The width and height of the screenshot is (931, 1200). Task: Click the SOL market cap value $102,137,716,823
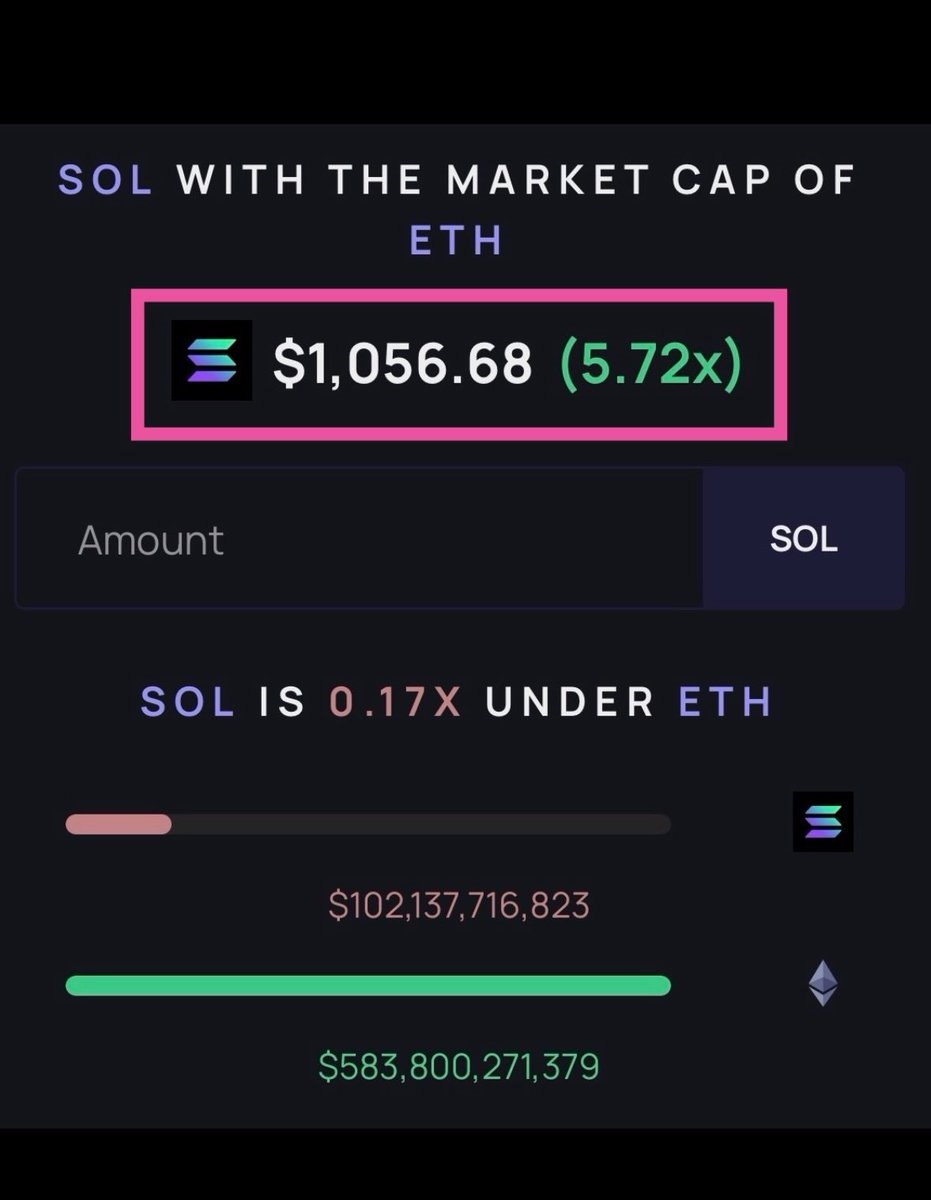(459, 906)
